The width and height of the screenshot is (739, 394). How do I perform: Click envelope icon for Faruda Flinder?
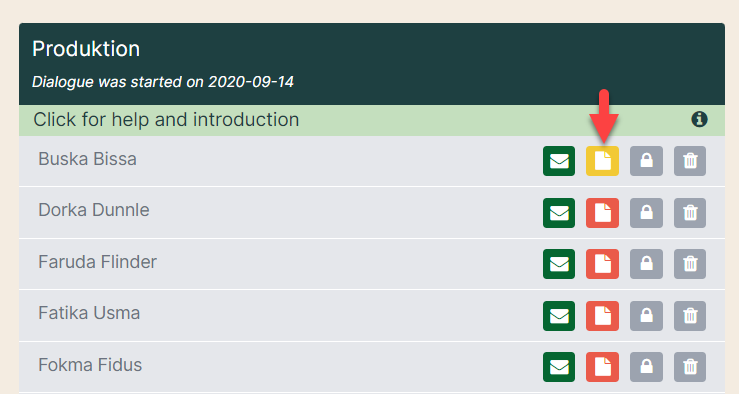tap(559, 264)
